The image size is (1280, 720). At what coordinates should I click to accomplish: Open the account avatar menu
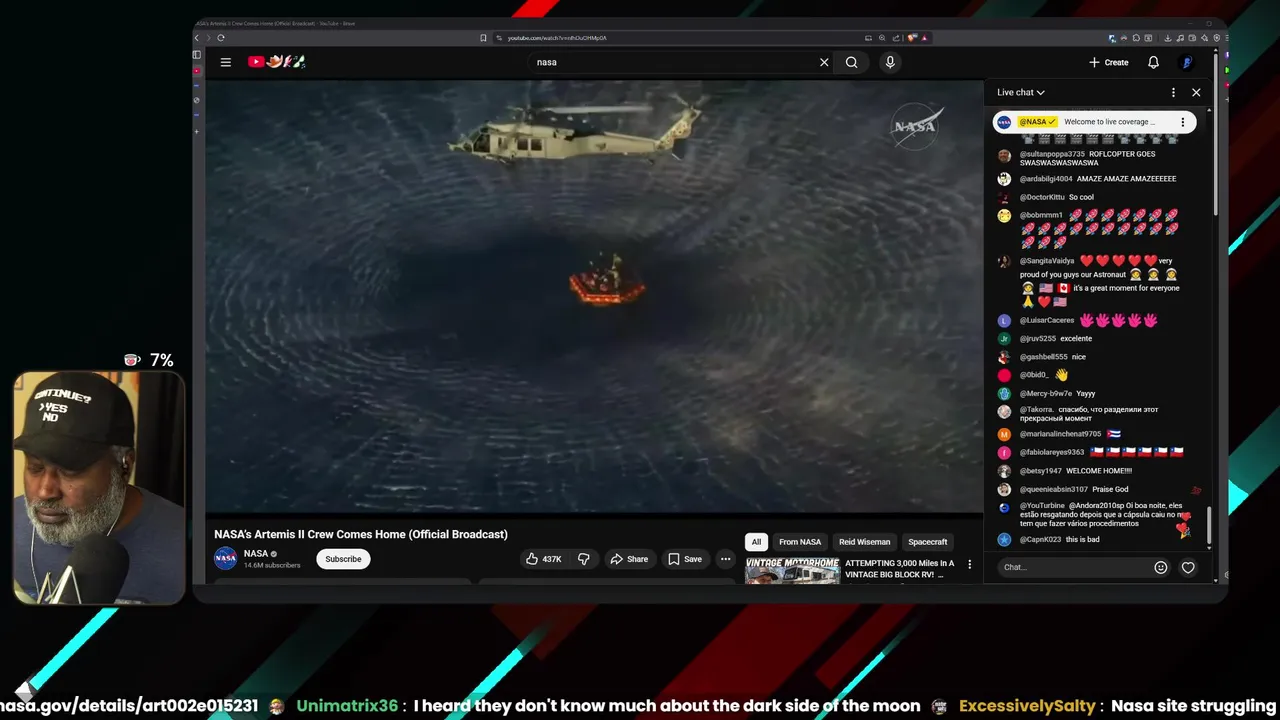coord(1187,62)
